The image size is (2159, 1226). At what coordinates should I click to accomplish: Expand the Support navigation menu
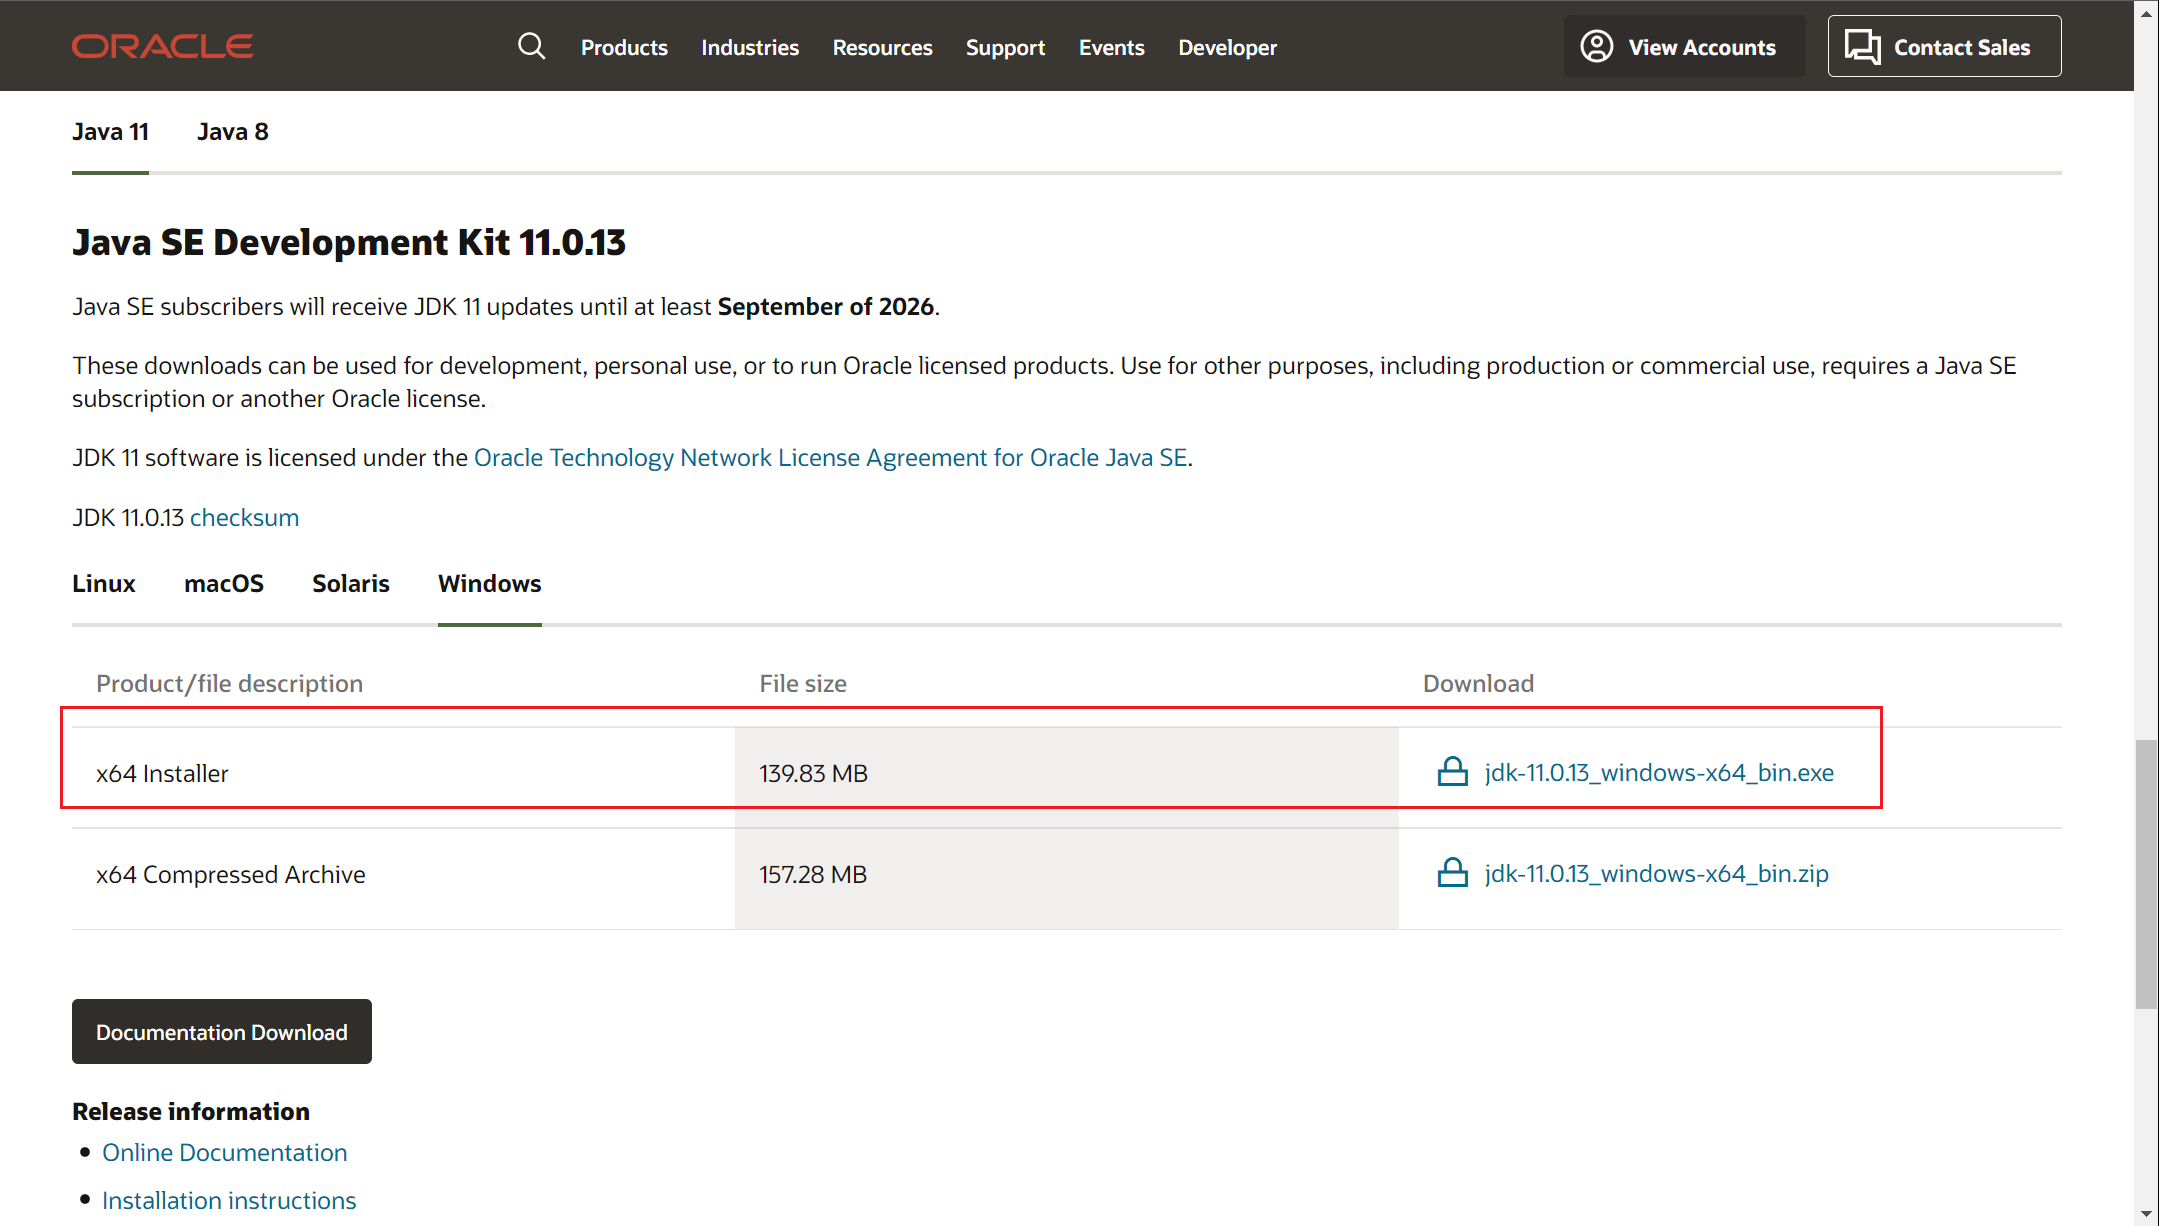coord(1005,47)
